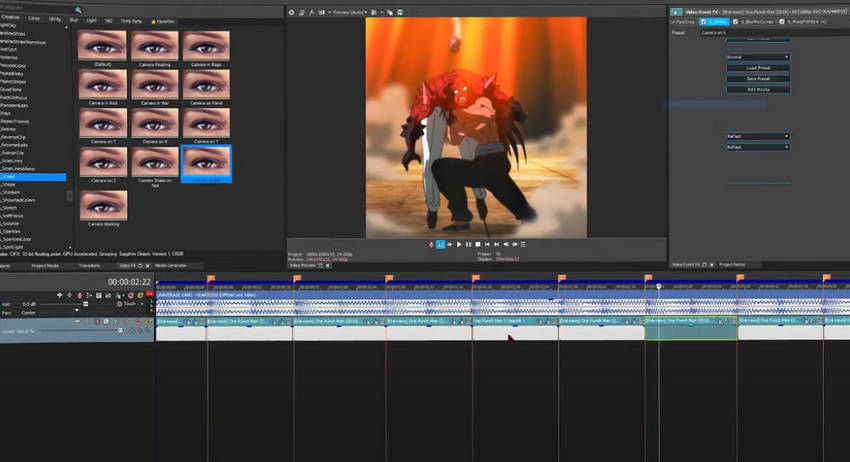The image size is (850, 462).
Task: Open the transport more-buttons menu icon
Action: click(523, 245)
